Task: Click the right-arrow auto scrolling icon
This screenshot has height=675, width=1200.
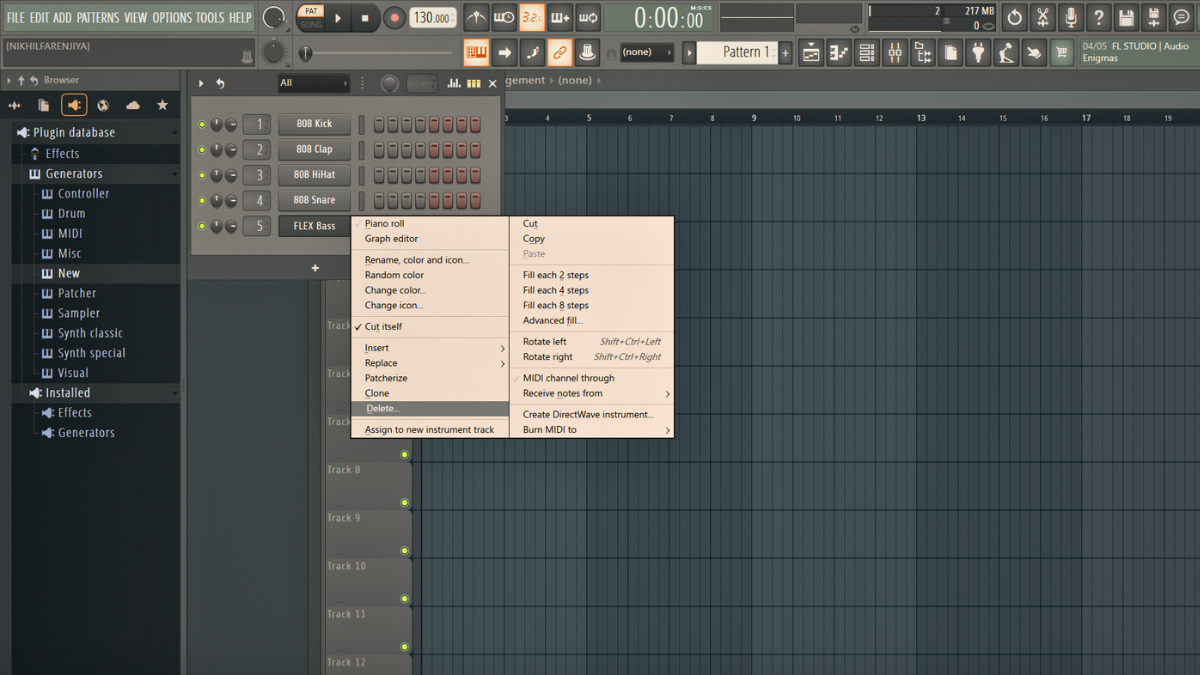Action: tap(504, 52)
